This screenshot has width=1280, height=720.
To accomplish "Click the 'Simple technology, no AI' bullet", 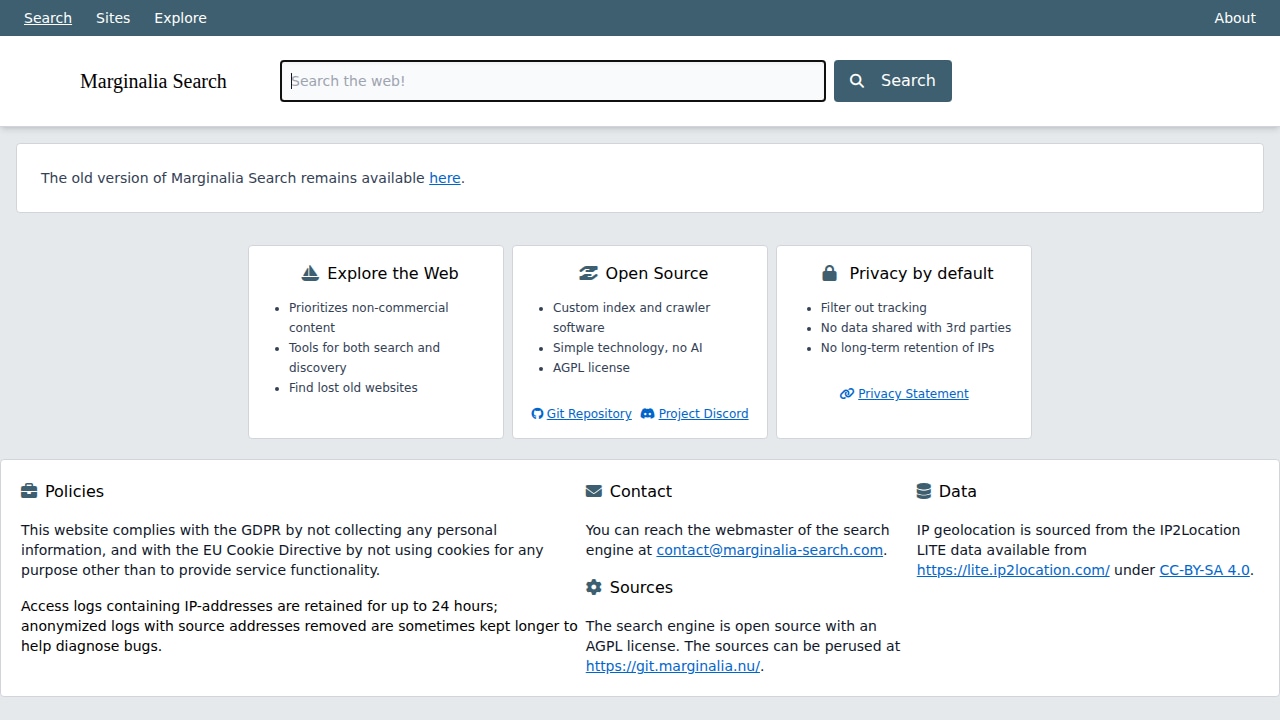I will click(628, 348).
